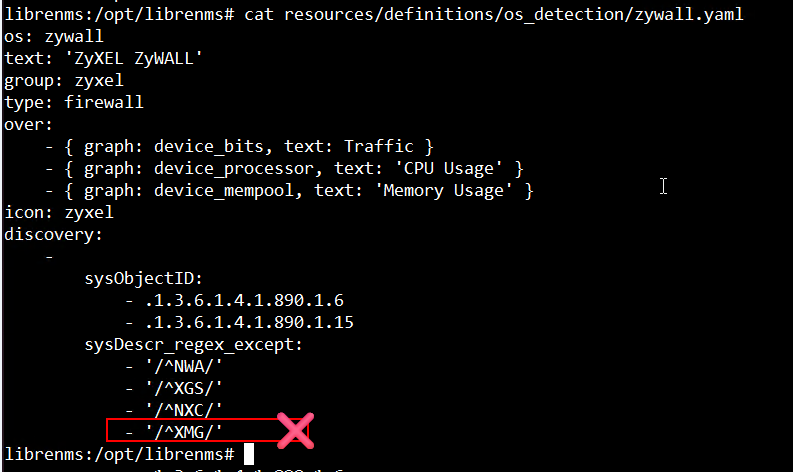Click the 'type: firewall' line
Image resolution: width=793 pixels, height=472 pixels.
(74, 102)
